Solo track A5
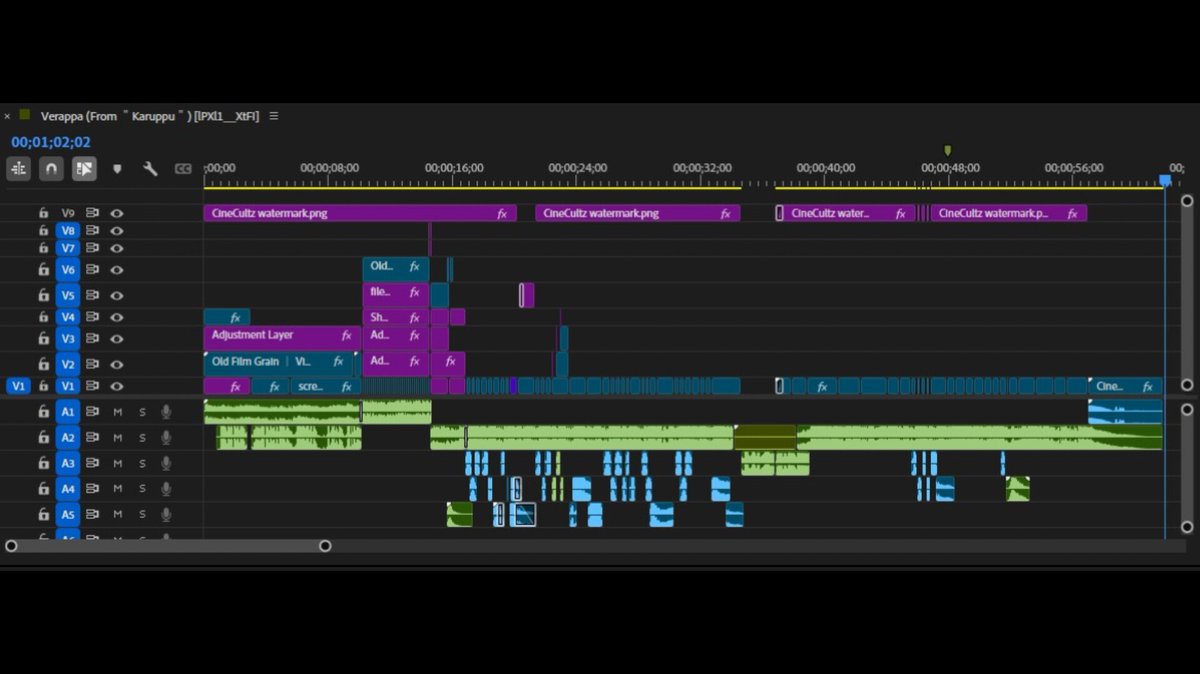1200x674 pixels. [142, 514]
